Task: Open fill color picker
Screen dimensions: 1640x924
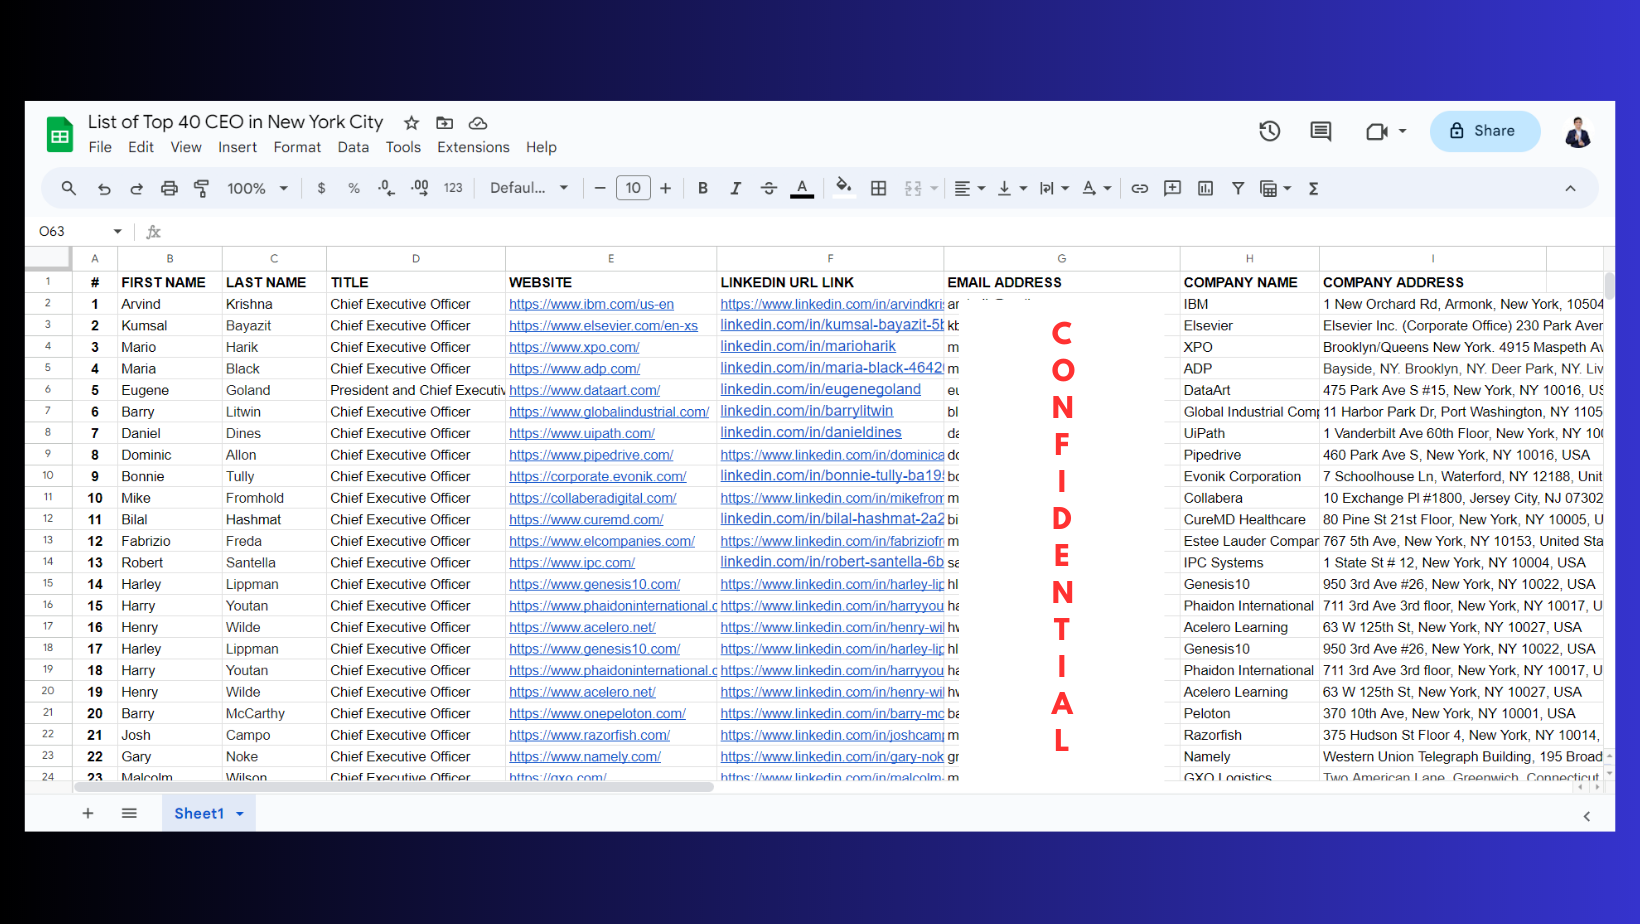Action: 844,187
